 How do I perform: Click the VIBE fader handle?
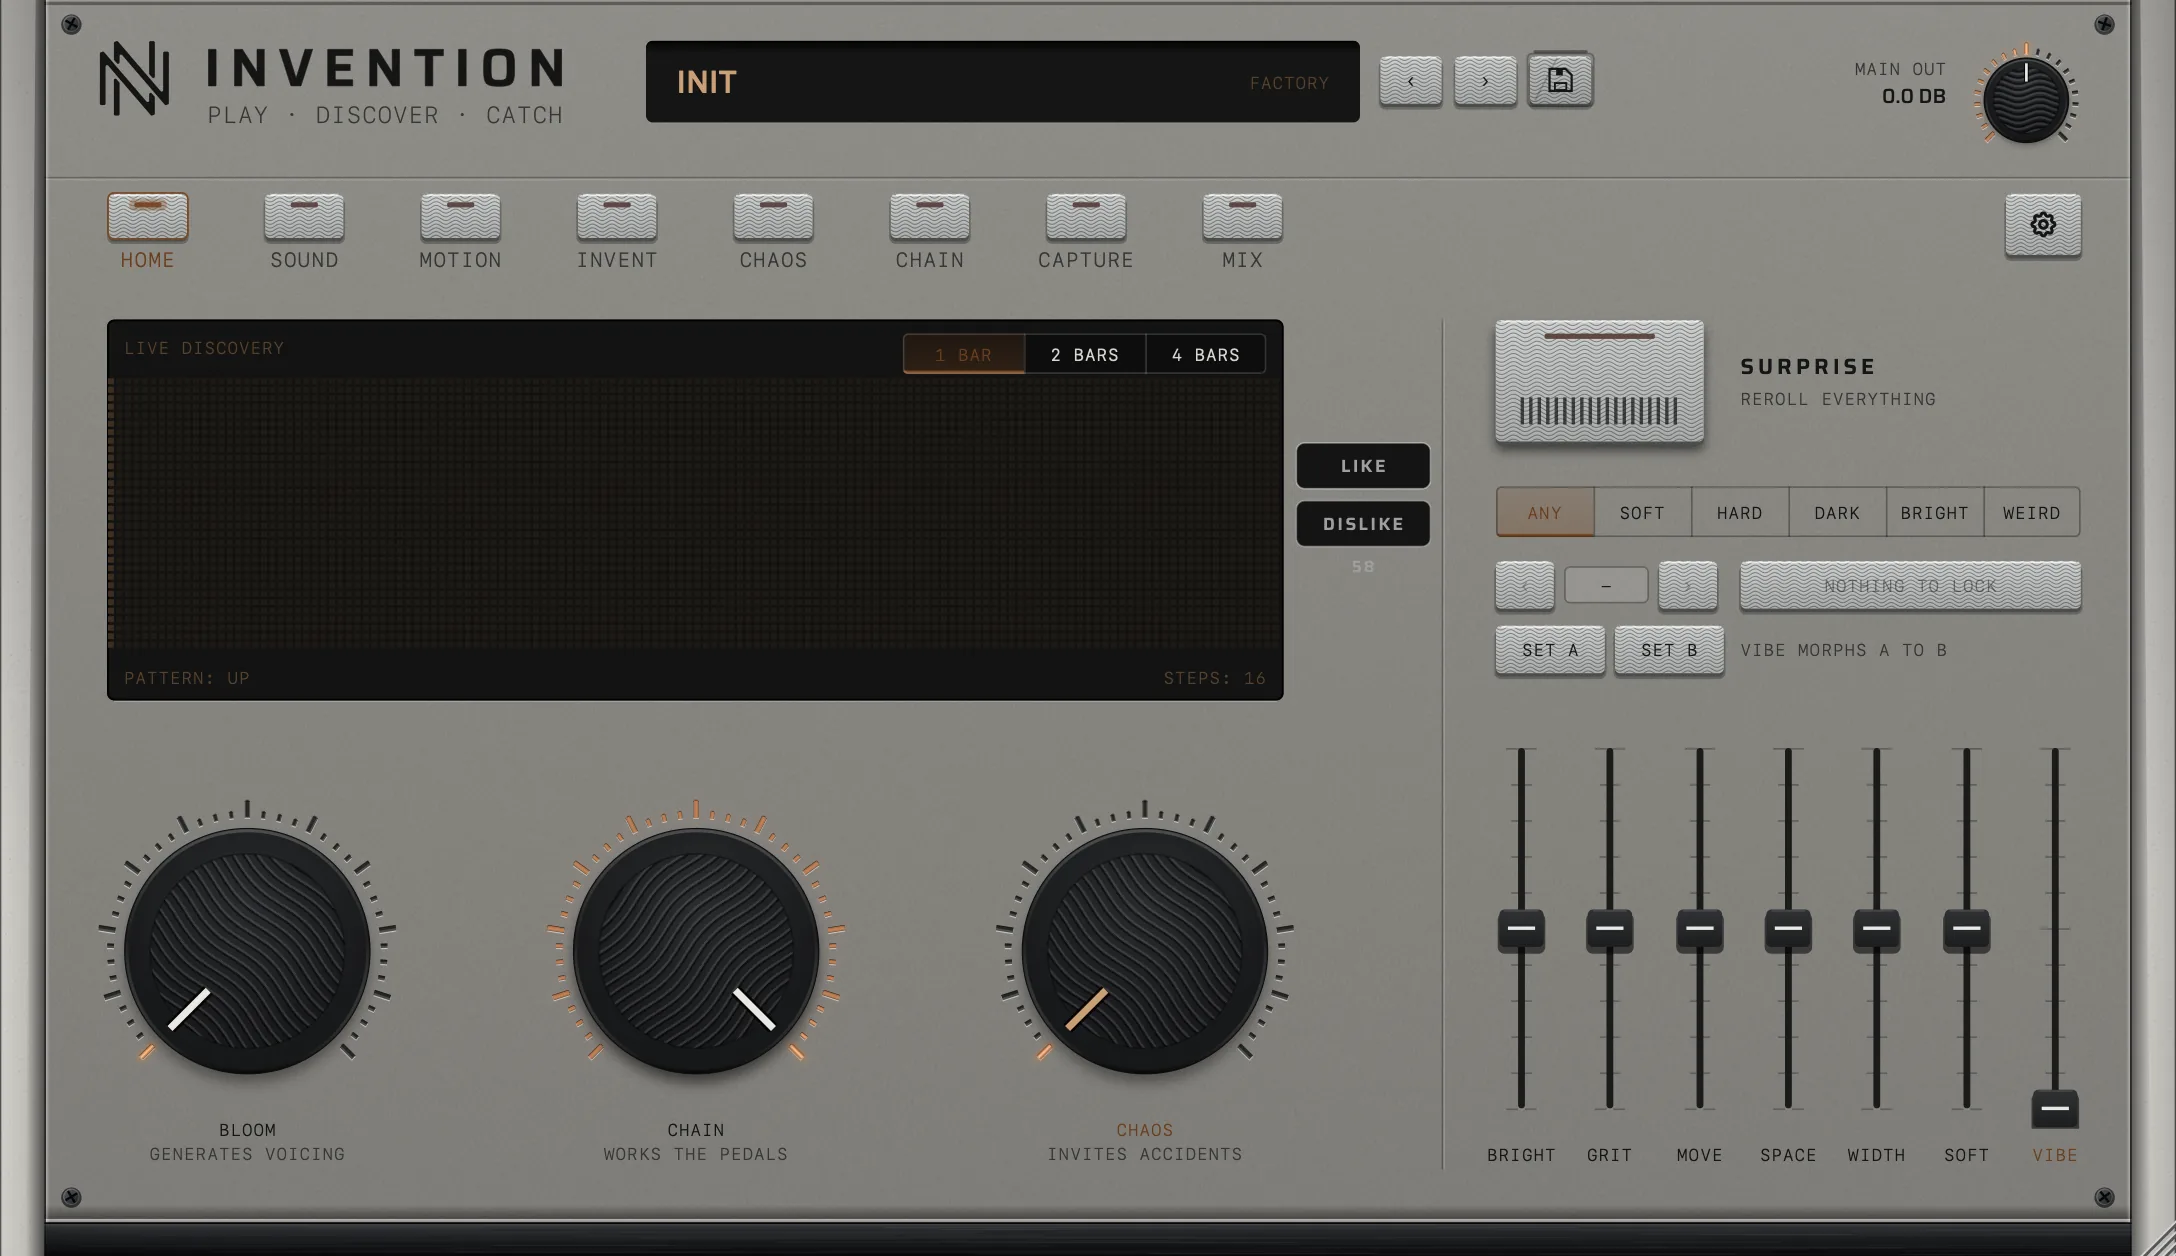tap(2055, 1109)
